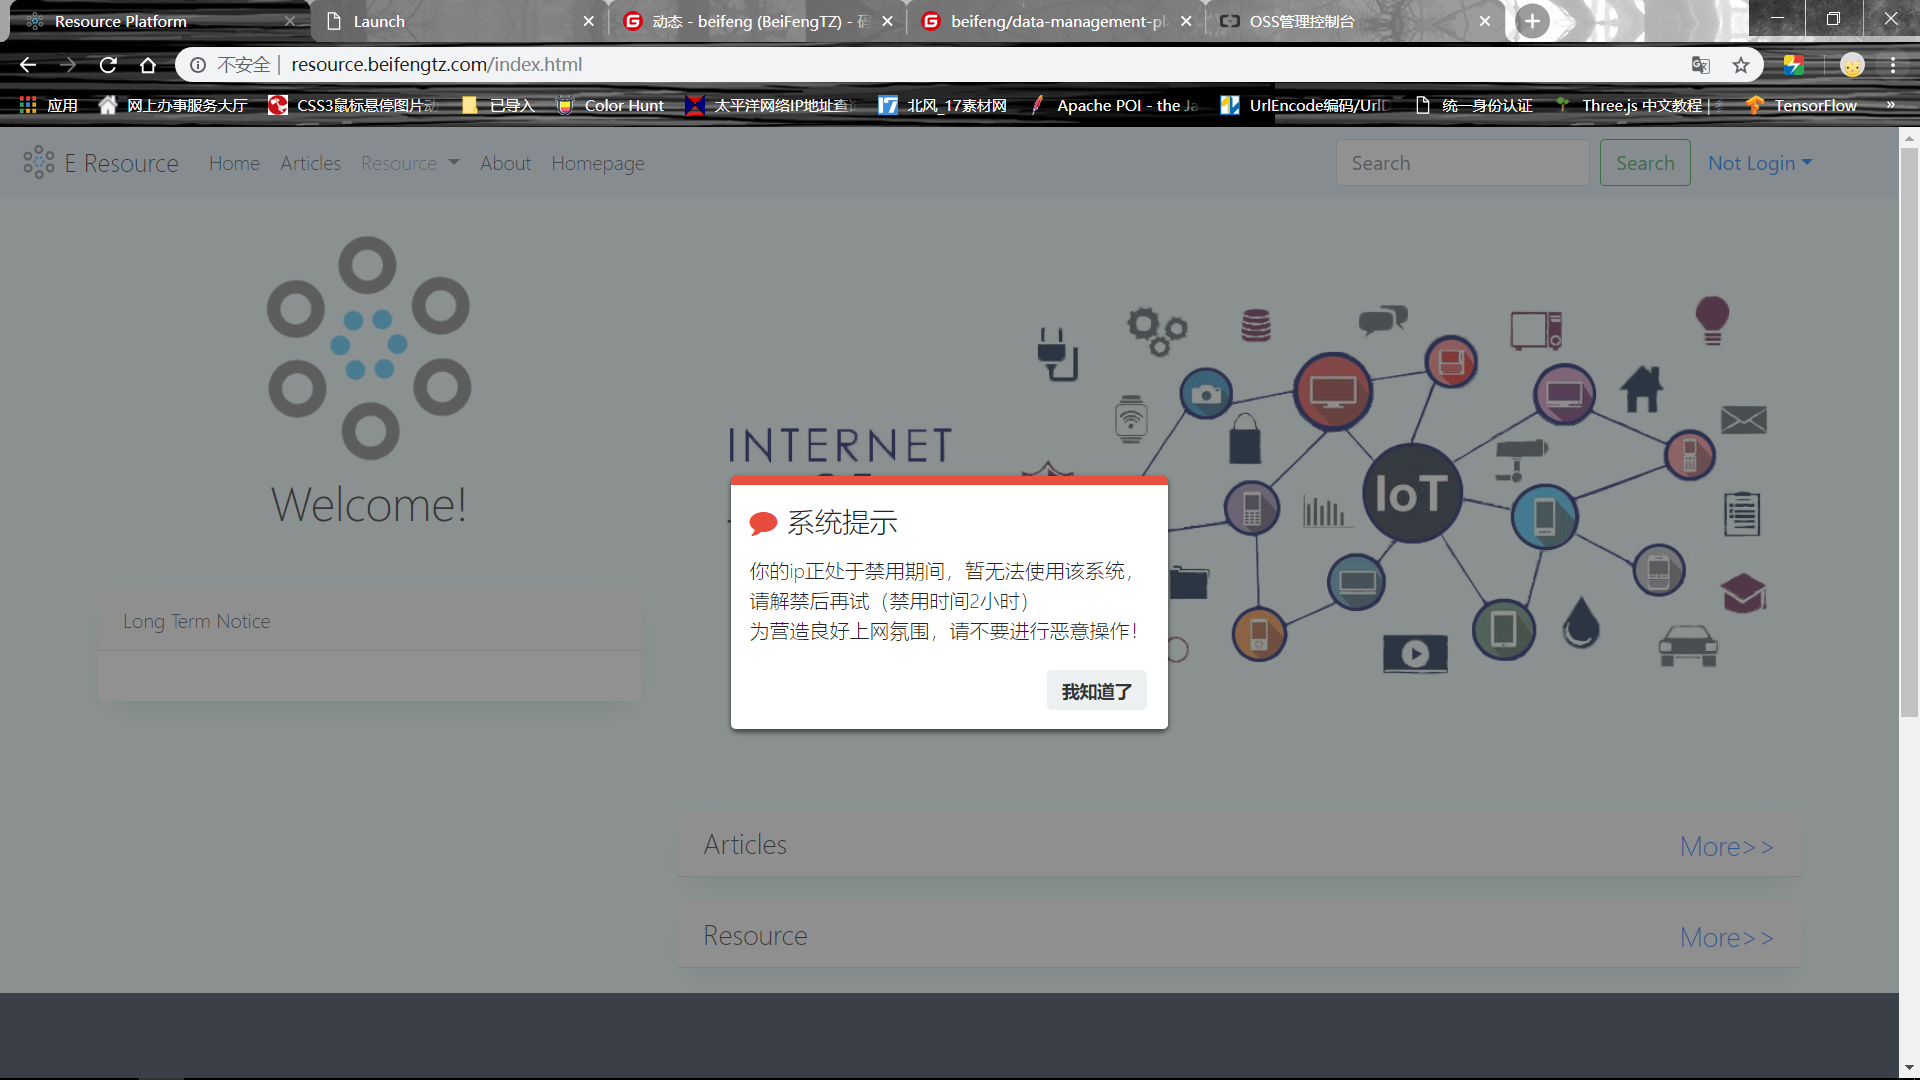This screenshot has height=1080, width=1920.
Task: Open the cat profile avatar icon
Action: click(x=1853, y=64)
